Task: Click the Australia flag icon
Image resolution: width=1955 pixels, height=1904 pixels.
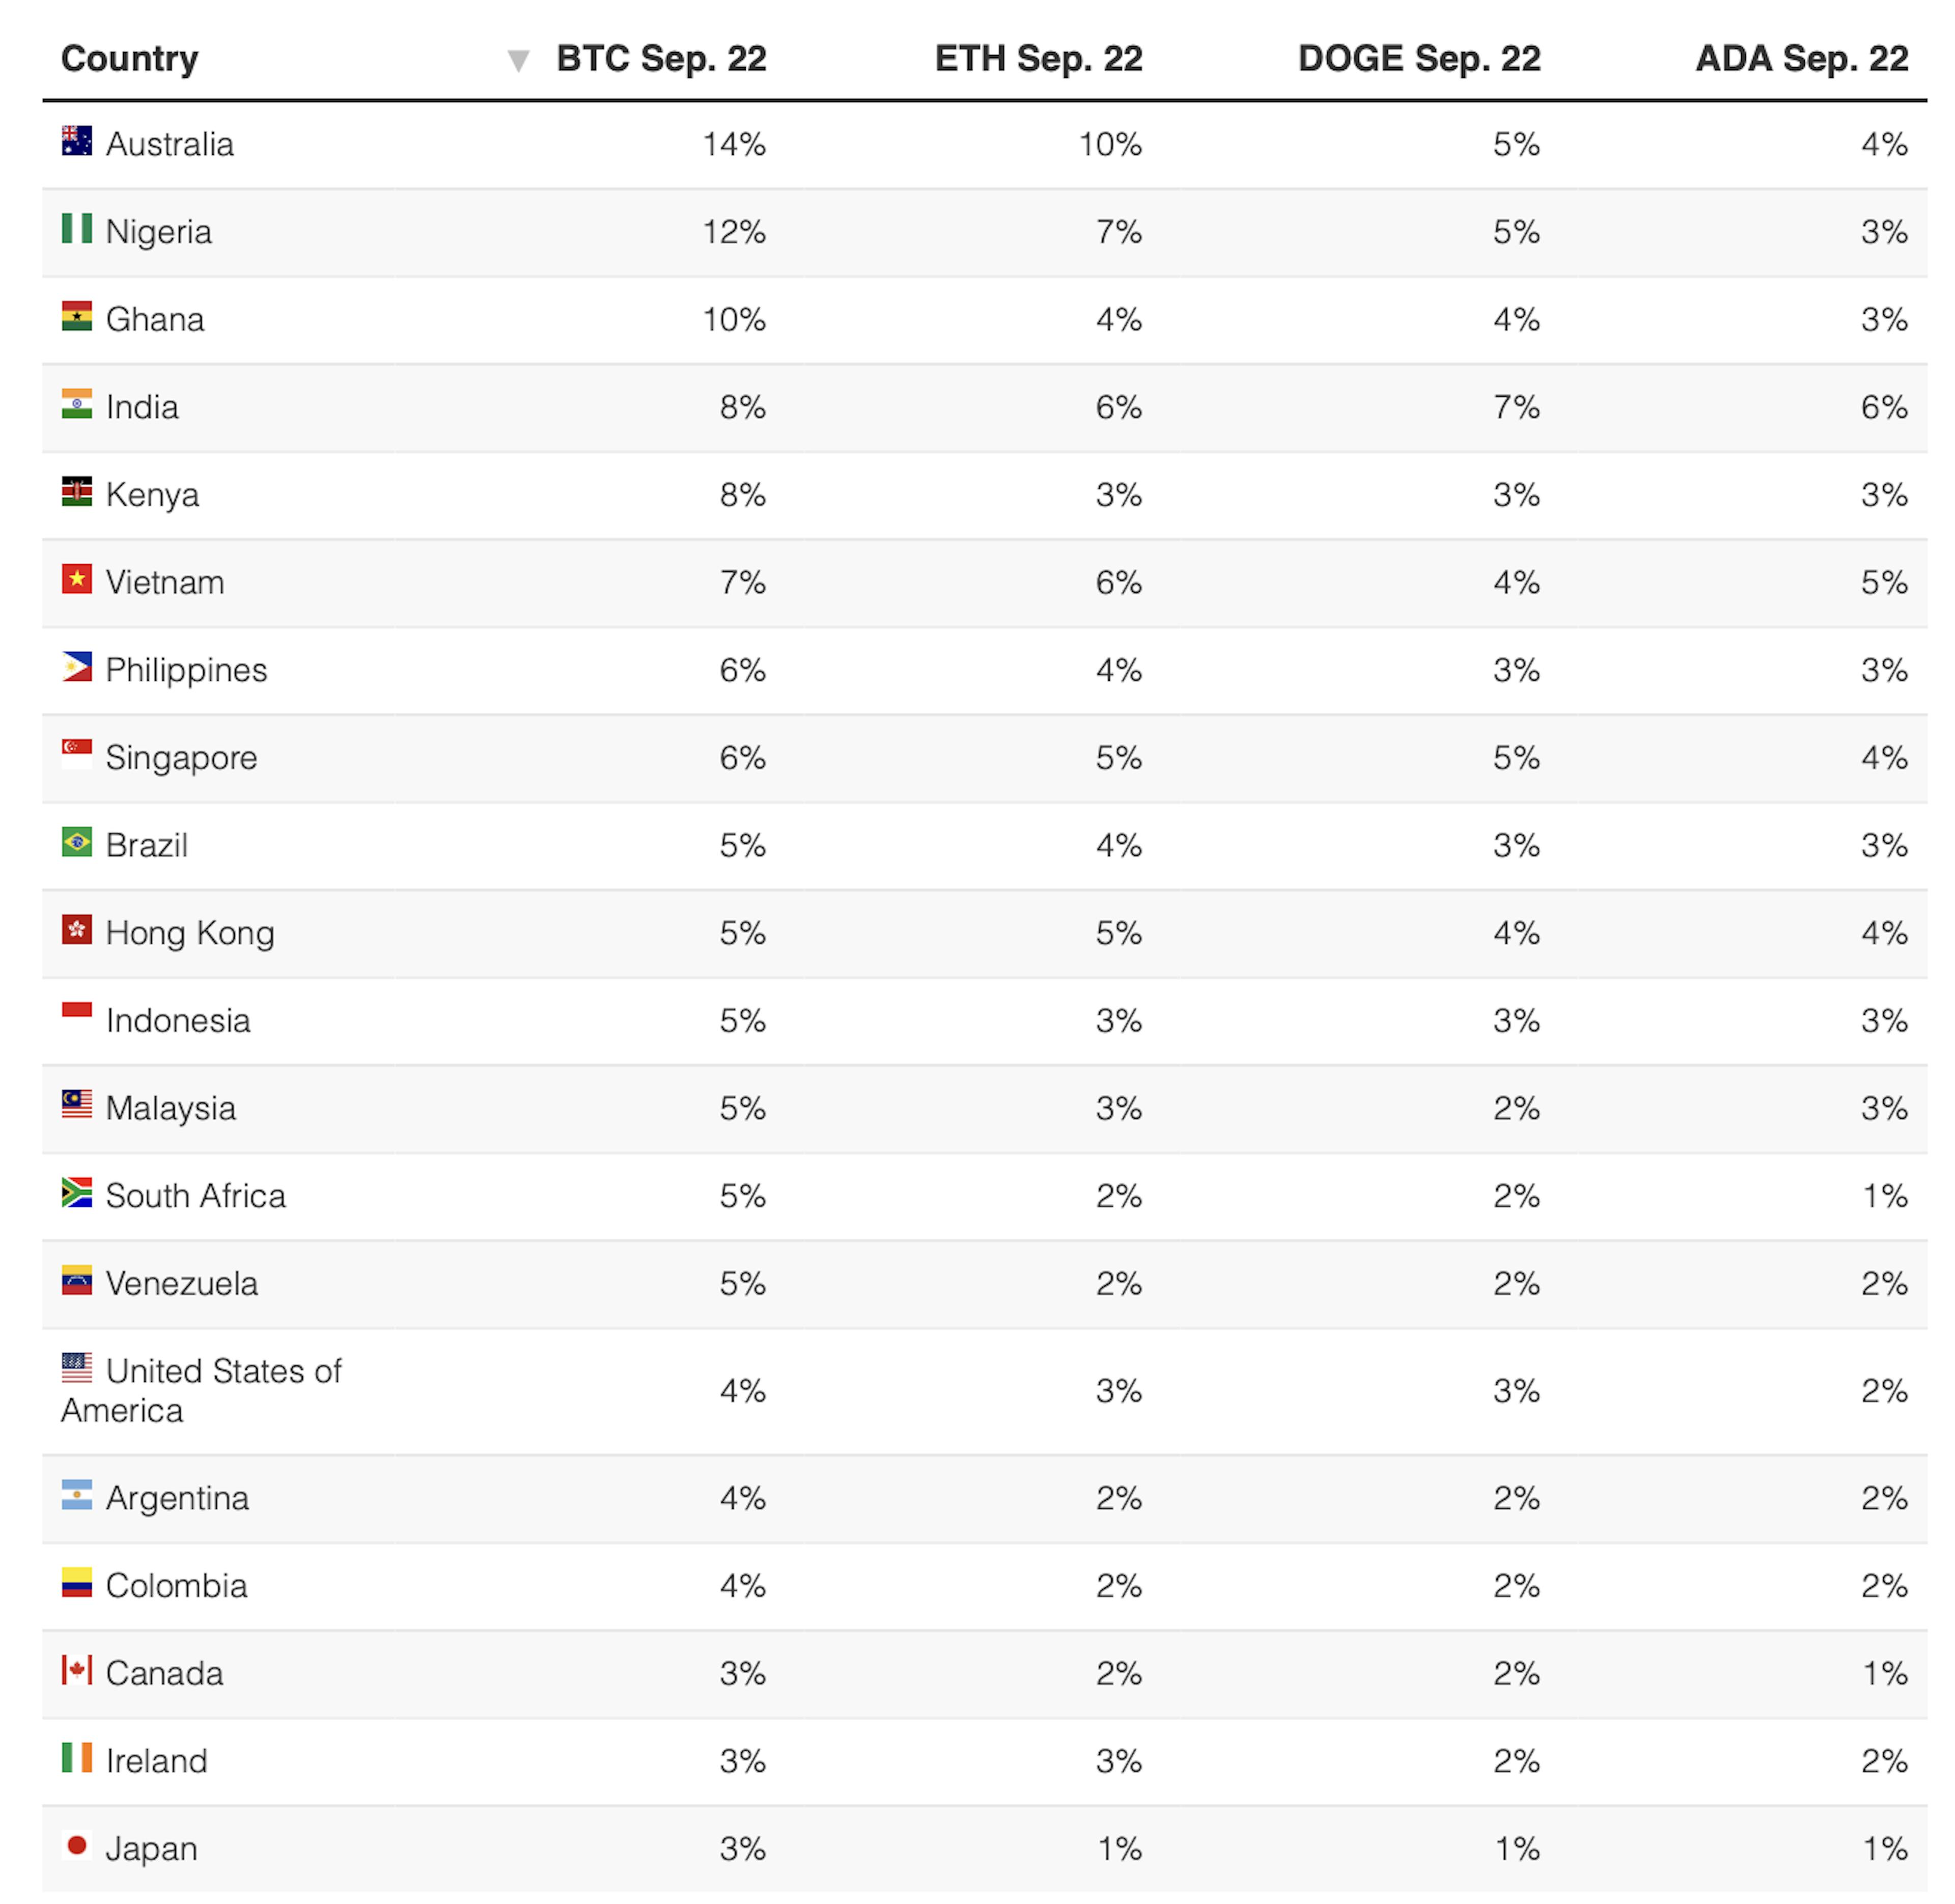Action: (x=77, y=141)
